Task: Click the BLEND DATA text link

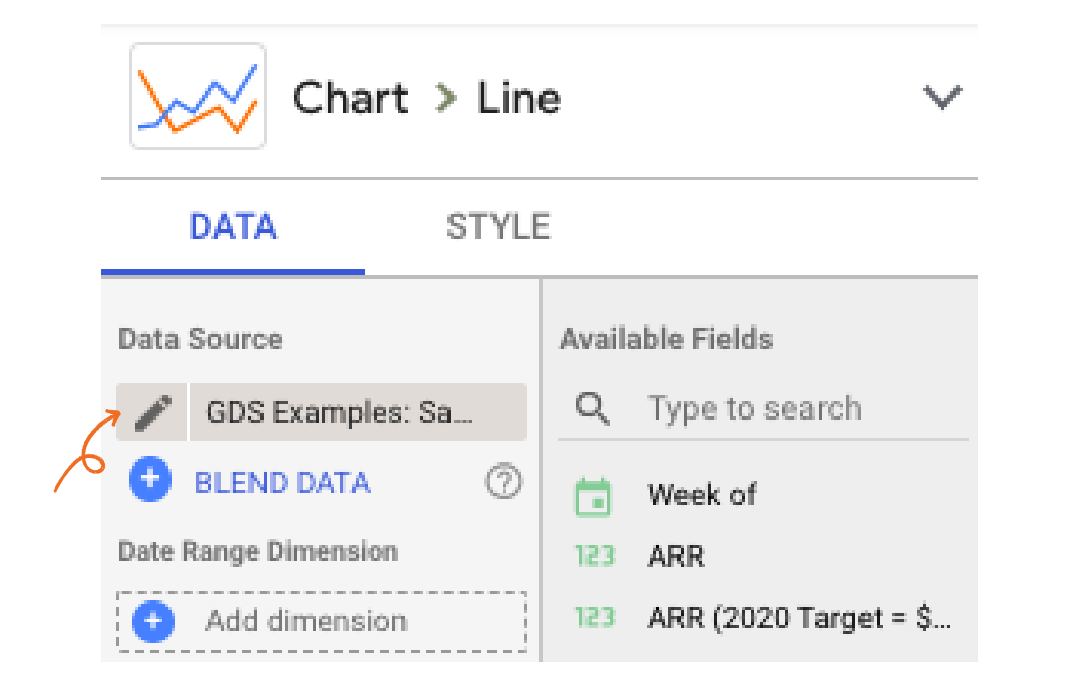Action: (x=282, y=483)
